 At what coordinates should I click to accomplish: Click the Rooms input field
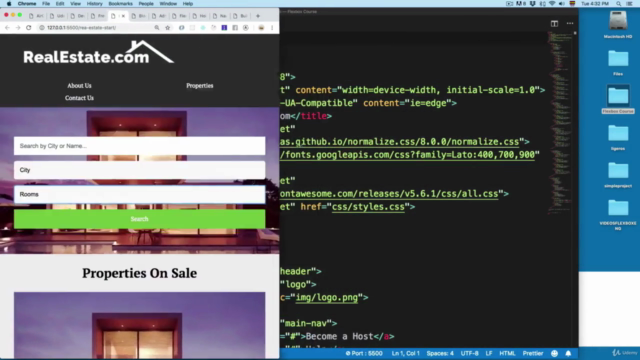[x=140, y=194]
